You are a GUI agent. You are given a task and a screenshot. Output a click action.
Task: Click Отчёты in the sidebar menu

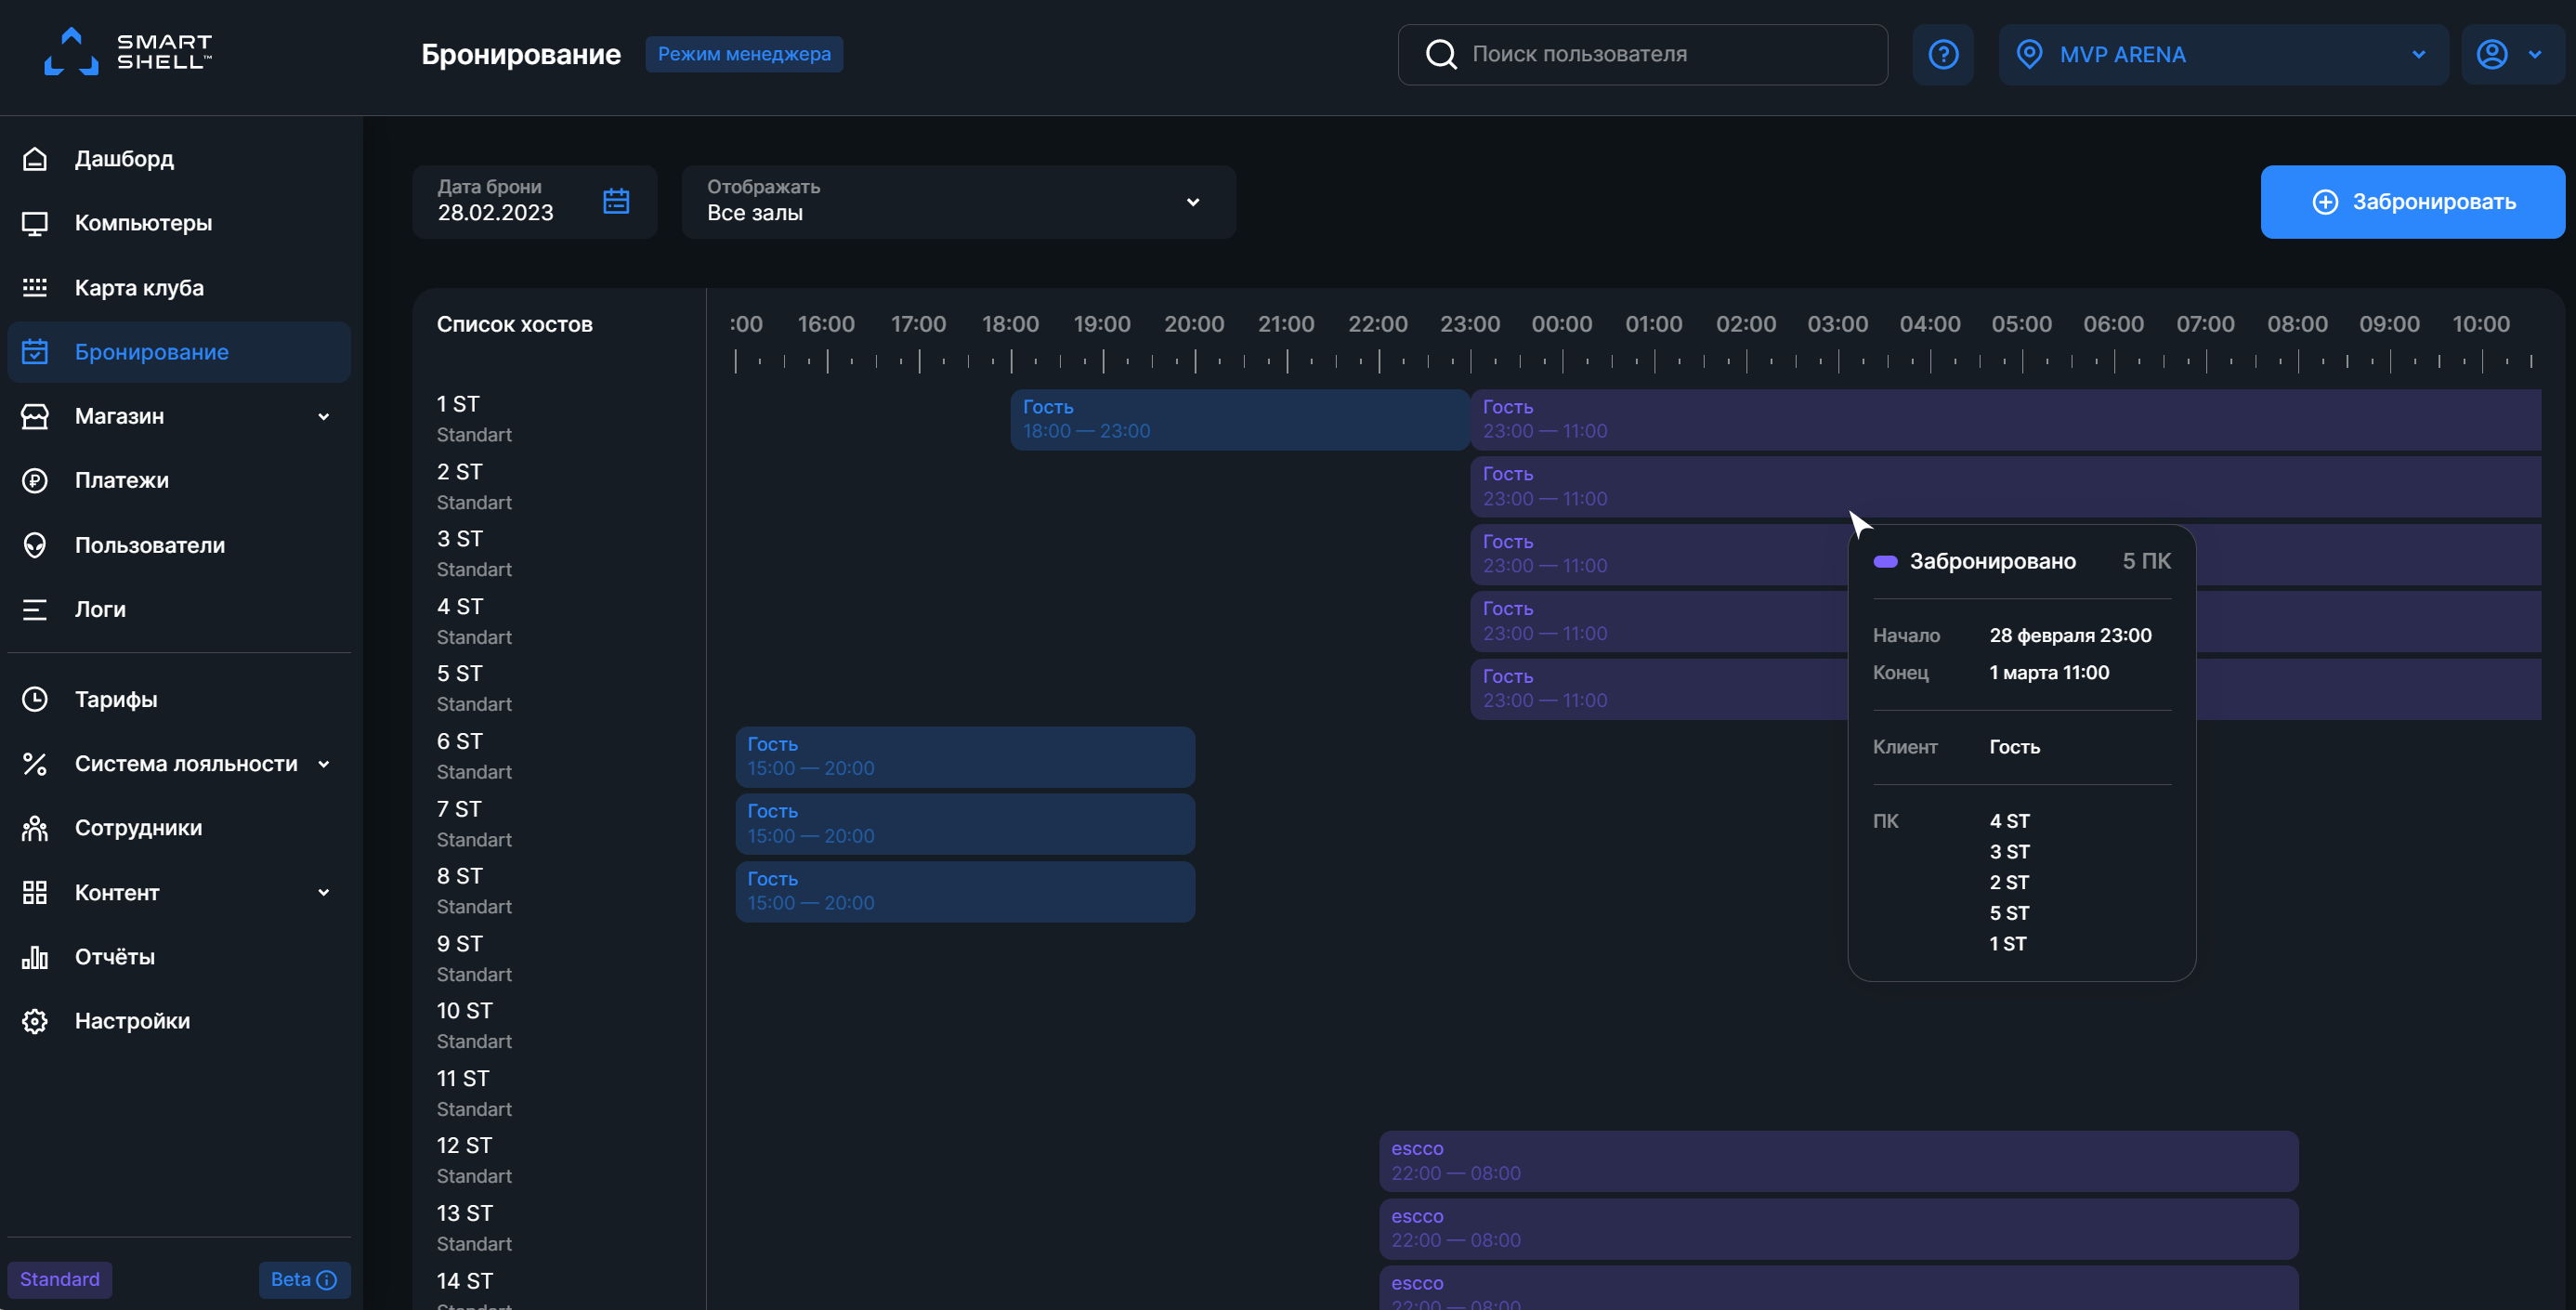pyautogui.click(x=113, y=956)
